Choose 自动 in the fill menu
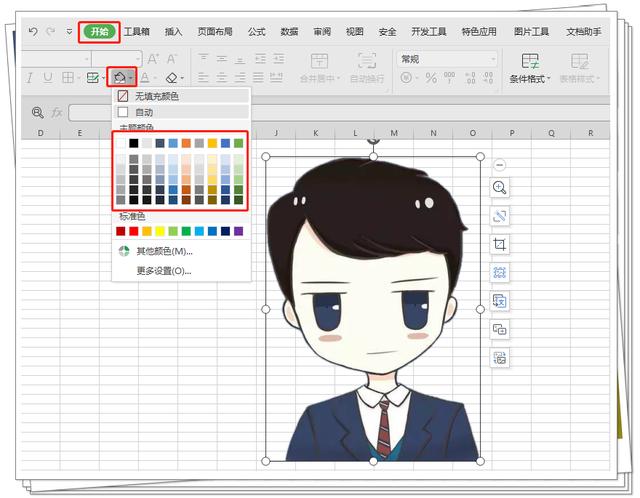640x498 pixels. tap(181, 112)
